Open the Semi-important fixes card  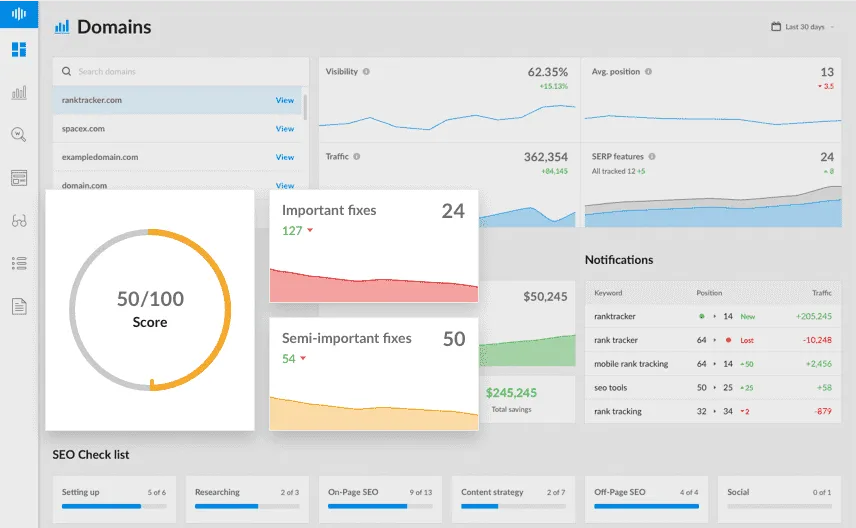pyautogui.click(x=374, y=374)
